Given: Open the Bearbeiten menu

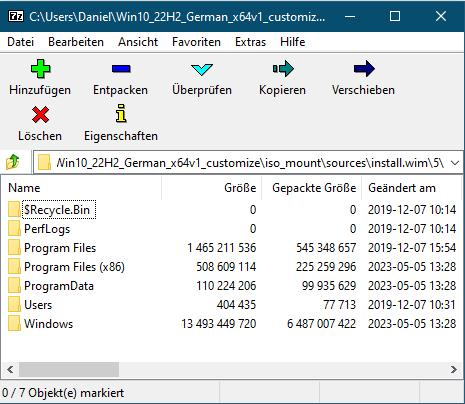Looking at the screenshot, I should coord(76,42).
